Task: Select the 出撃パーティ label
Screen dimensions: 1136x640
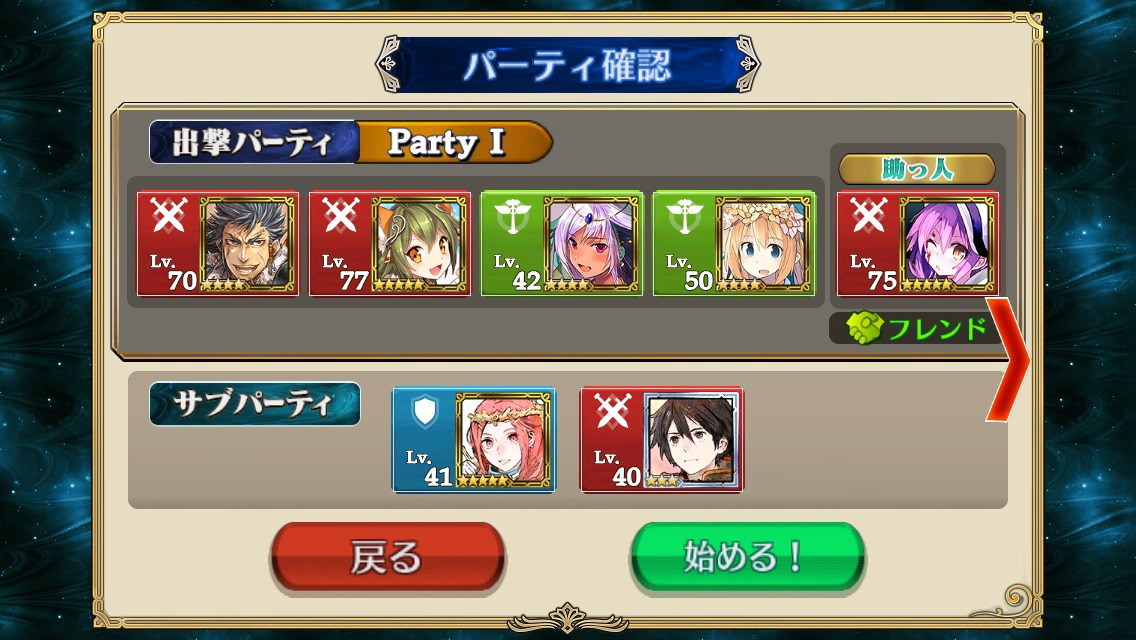Action: pyautogui.click(x=253, y=142)
